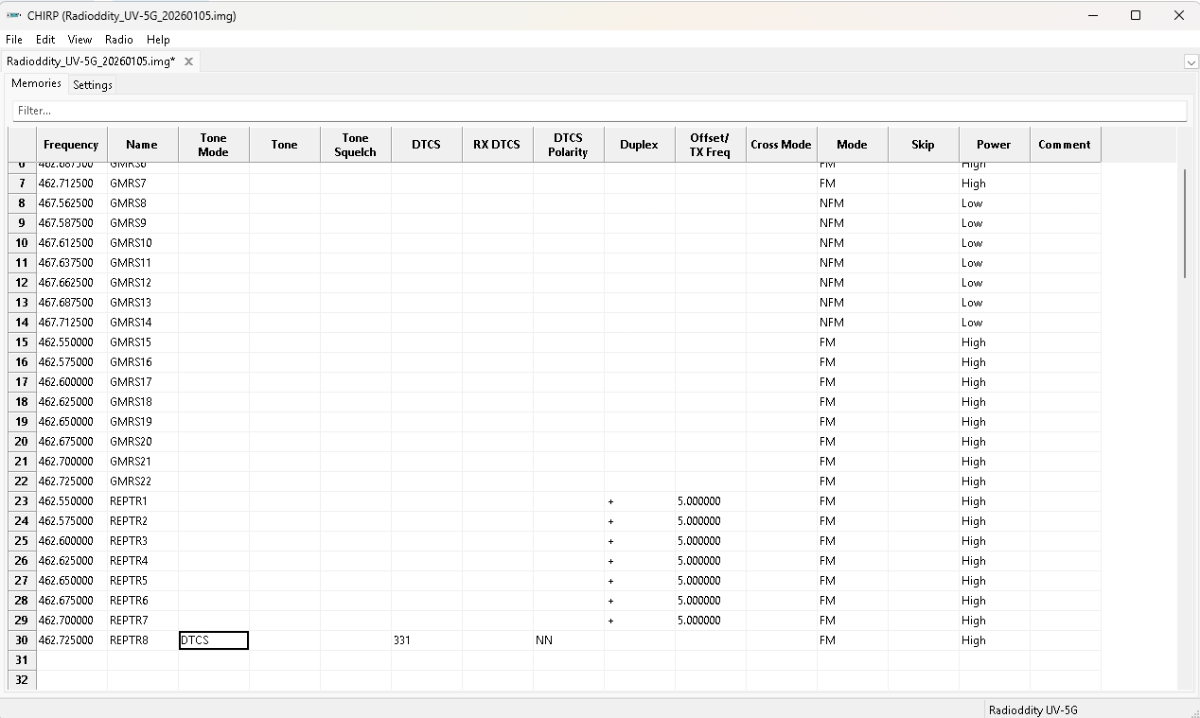
Task: Open the Help menu
Action: 158,40
